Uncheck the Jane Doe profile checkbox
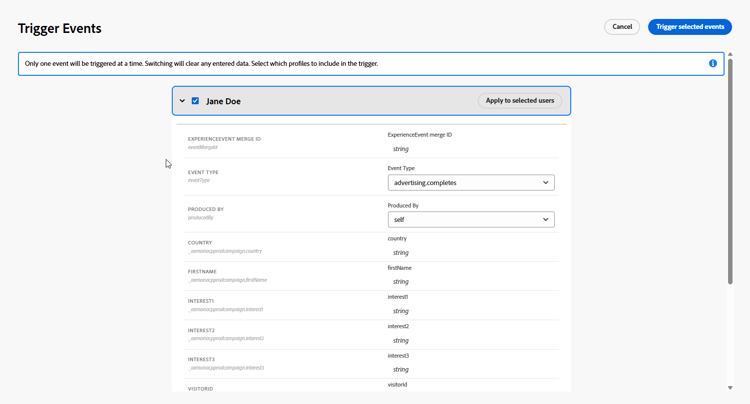The image size is (750, 404). coord(195,101)
